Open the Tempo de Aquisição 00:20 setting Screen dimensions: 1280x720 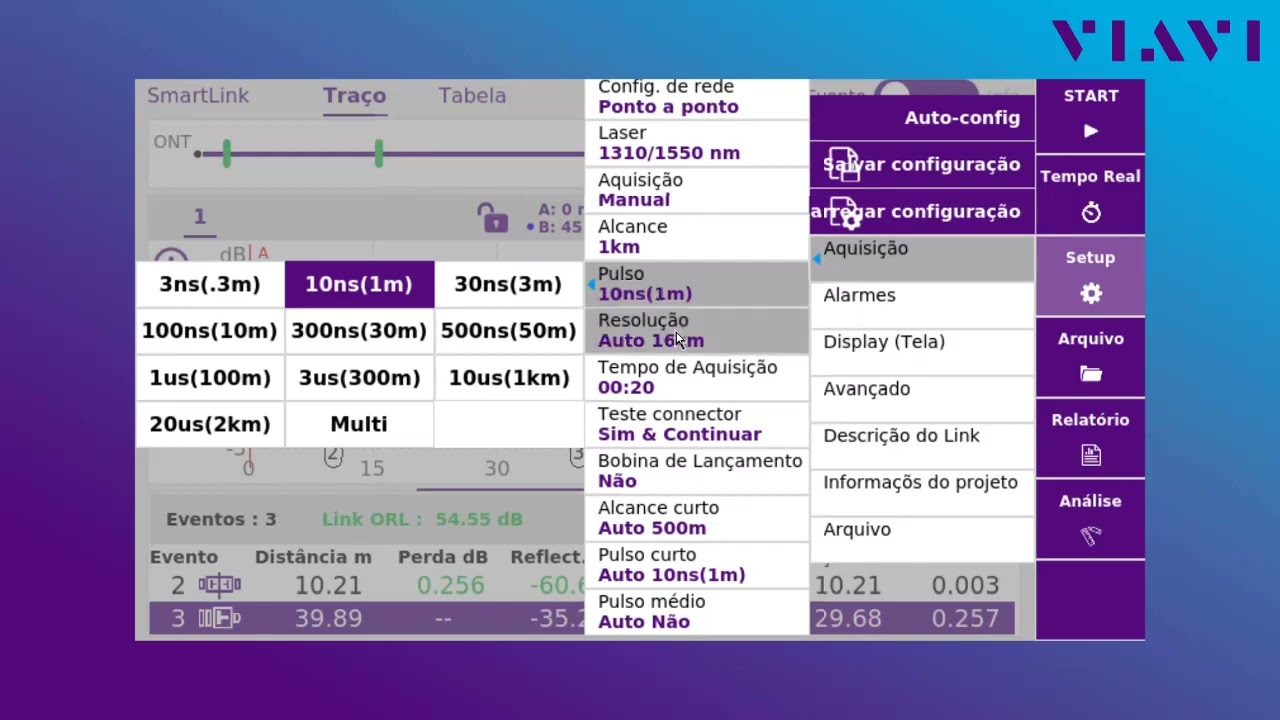(696, 378)
